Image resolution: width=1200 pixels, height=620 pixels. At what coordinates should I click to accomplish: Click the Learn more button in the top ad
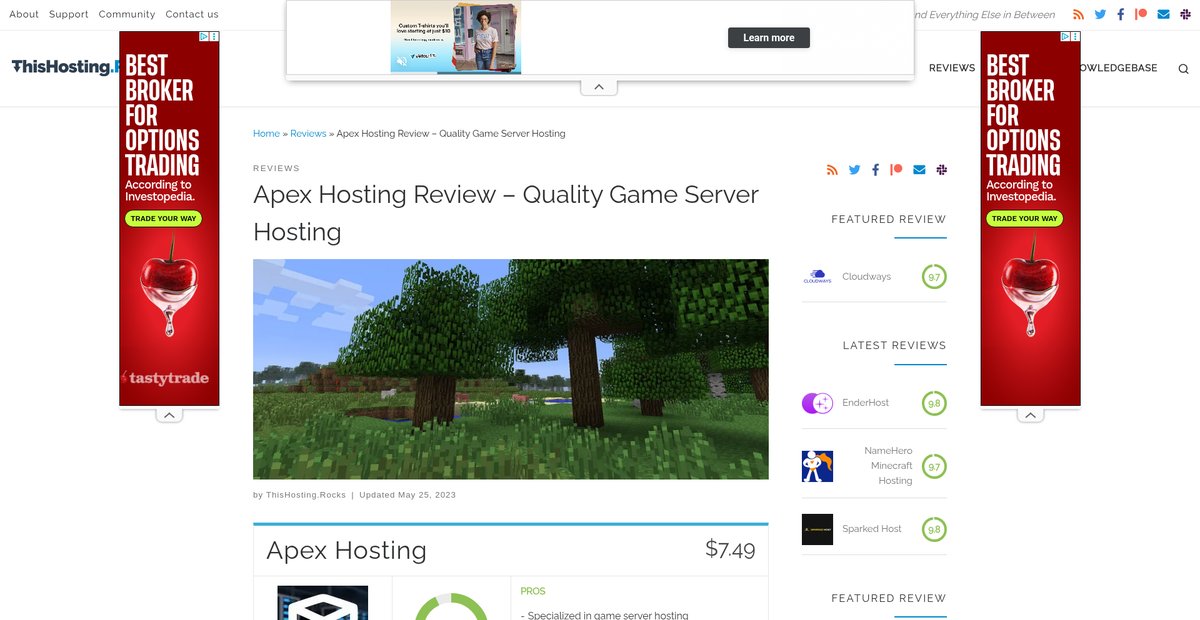pyautogui.click(x=769, y=38)
